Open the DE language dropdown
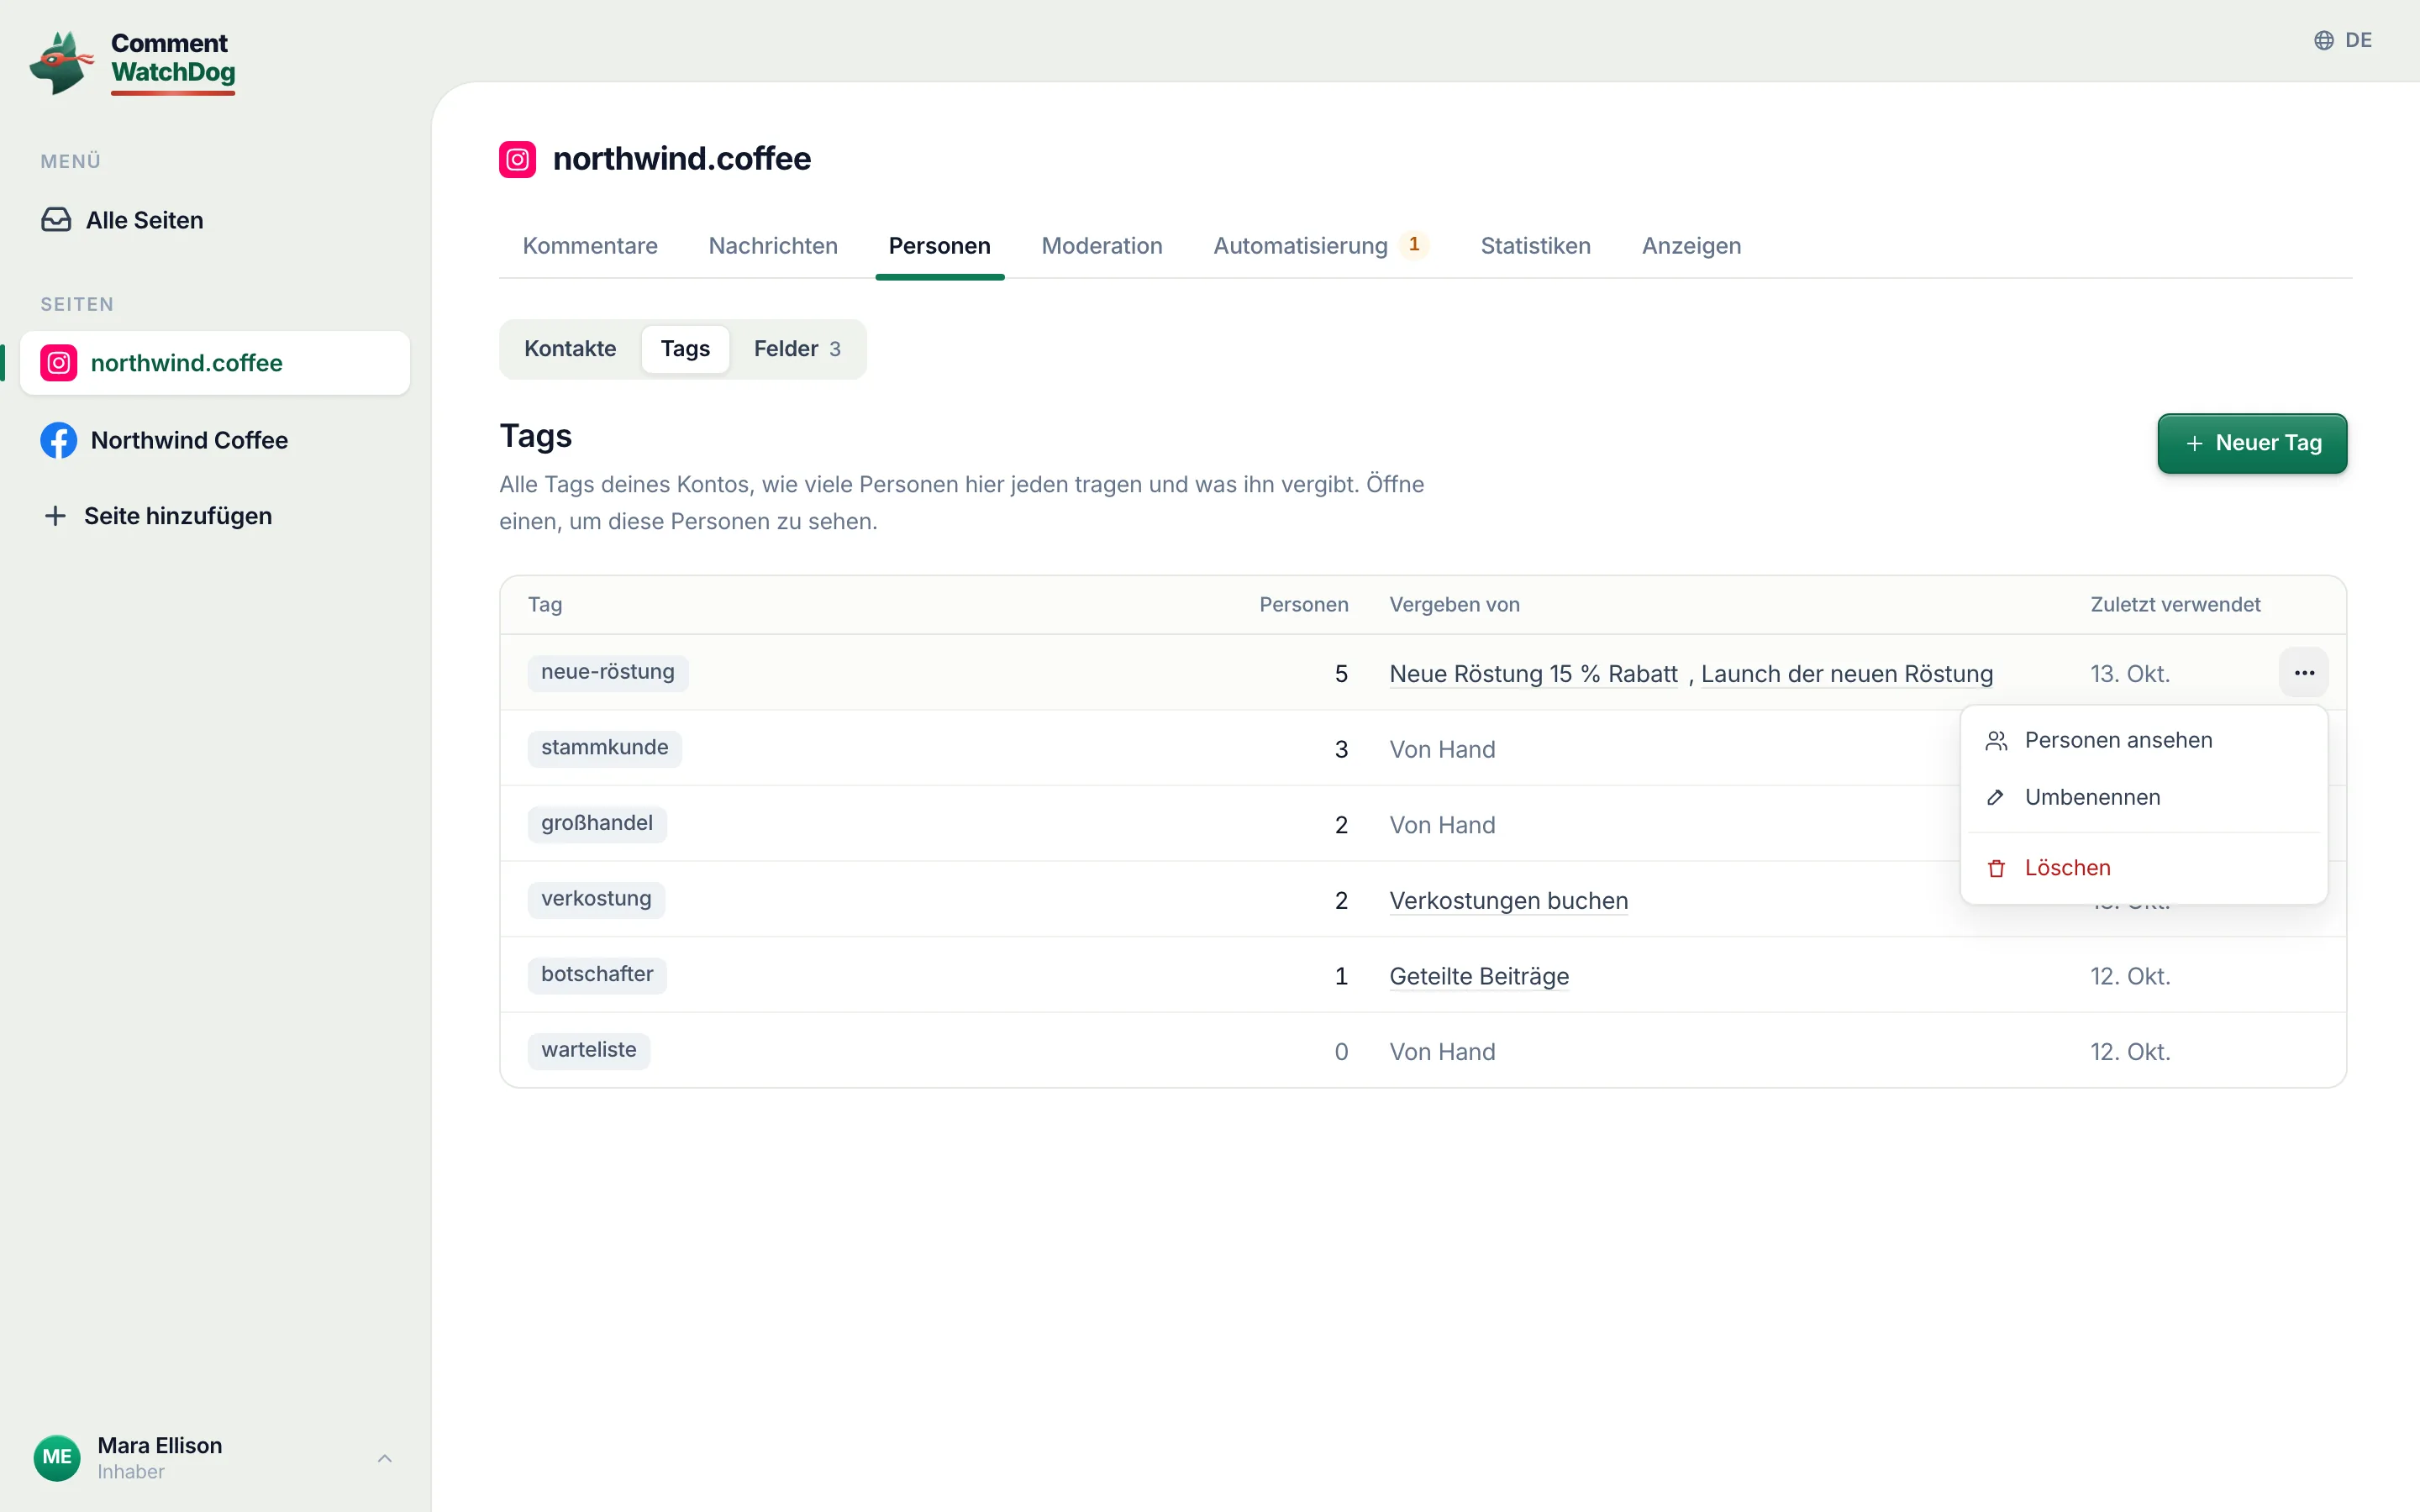The image size is (2420, 1512). click(x=2343, y=40)
